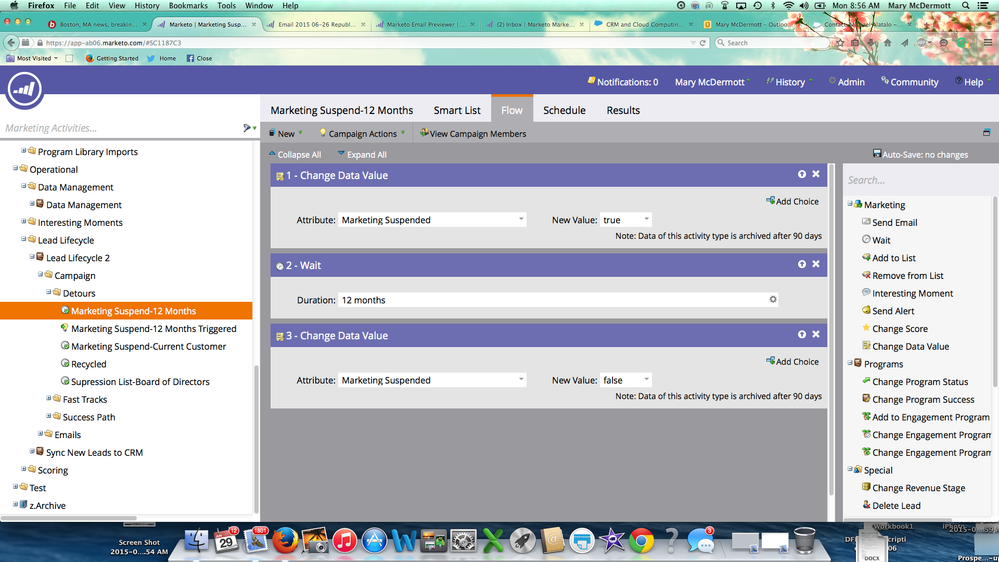999x562 pixels.
Task: Click the Wait Duration field showing 12 months
Action: [551, 299]
